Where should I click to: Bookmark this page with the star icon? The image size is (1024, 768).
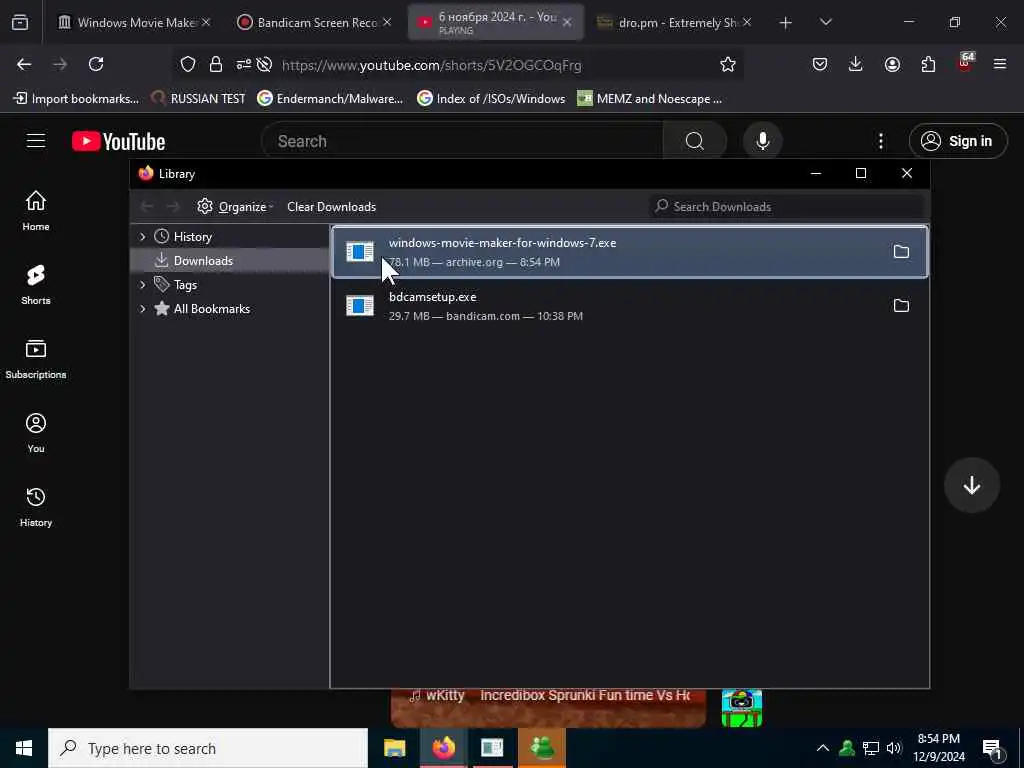click(728, 64)
